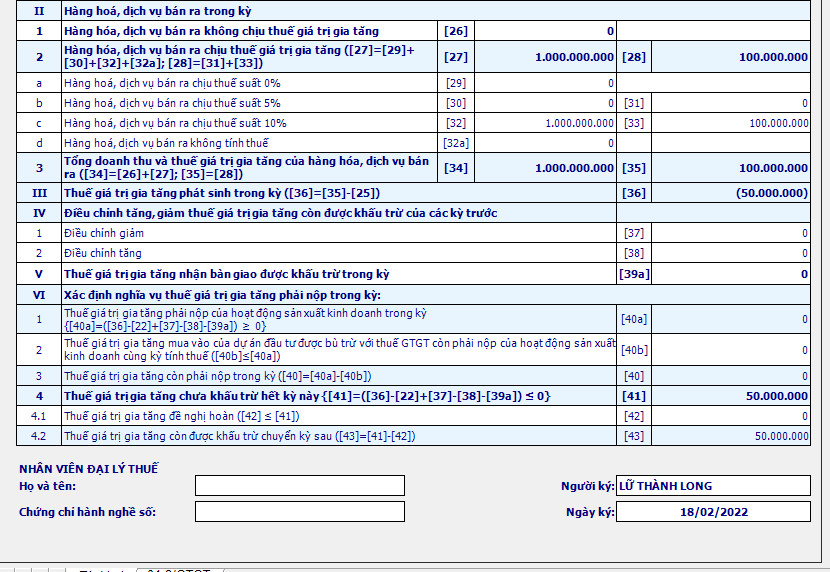Screen dimensions: 830x572
Task: Click the 'NHÂN VIÊN ĐẠI LÝ THUẾ' heading
Action: [x=88, y=469]
